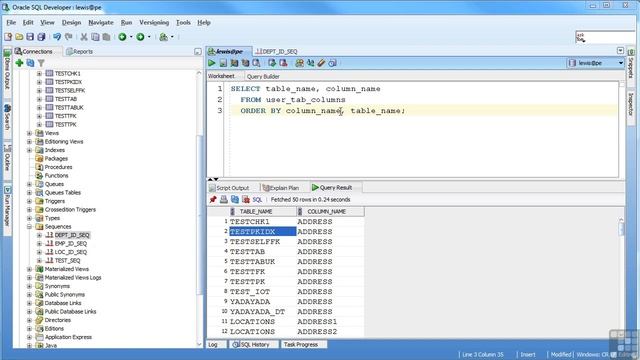640x360 pixels.
Task: Click the Open folder icon
Action: coord(19,37)
